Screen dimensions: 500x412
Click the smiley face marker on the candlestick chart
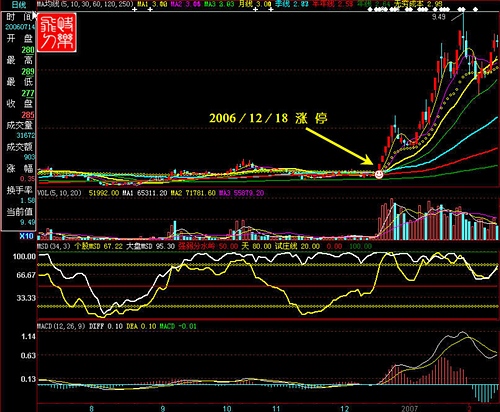(379, 174)
